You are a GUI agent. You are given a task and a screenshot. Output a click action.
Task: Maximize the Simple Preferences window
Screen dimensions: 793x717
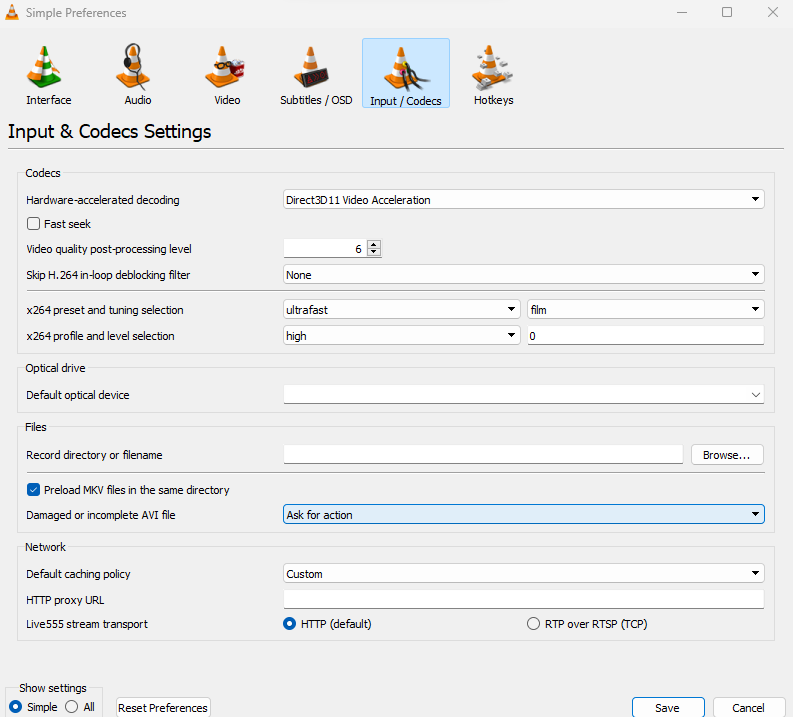[727, 12]
